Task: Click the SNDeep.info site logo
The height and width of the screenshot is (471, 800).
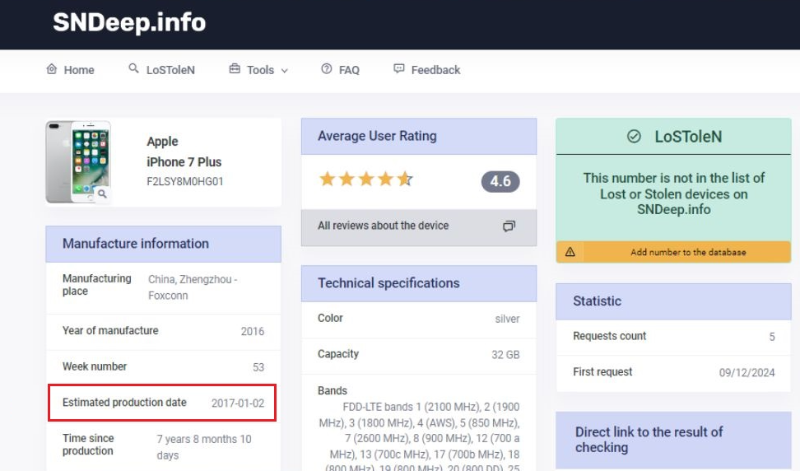Action: coord(129,22)
